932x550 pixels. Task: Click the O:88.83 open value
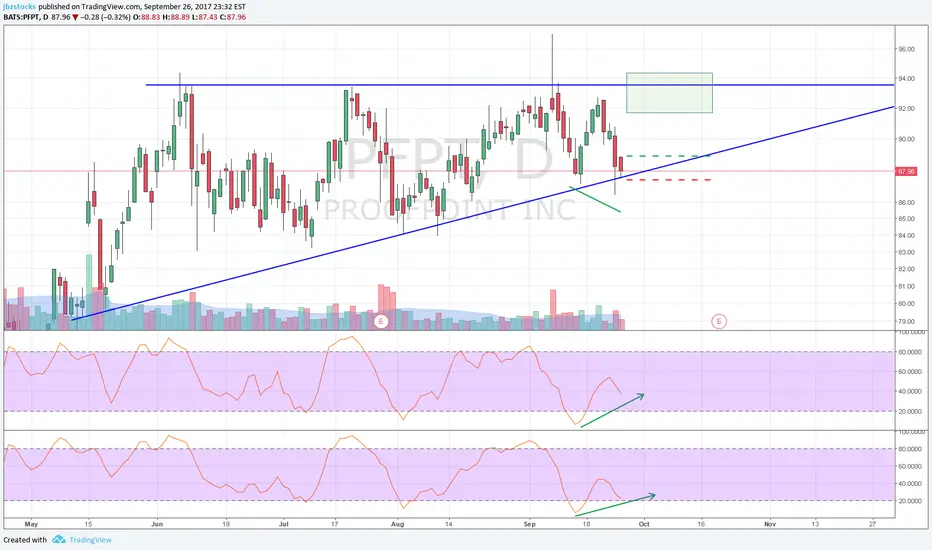[x=146, y=17]
